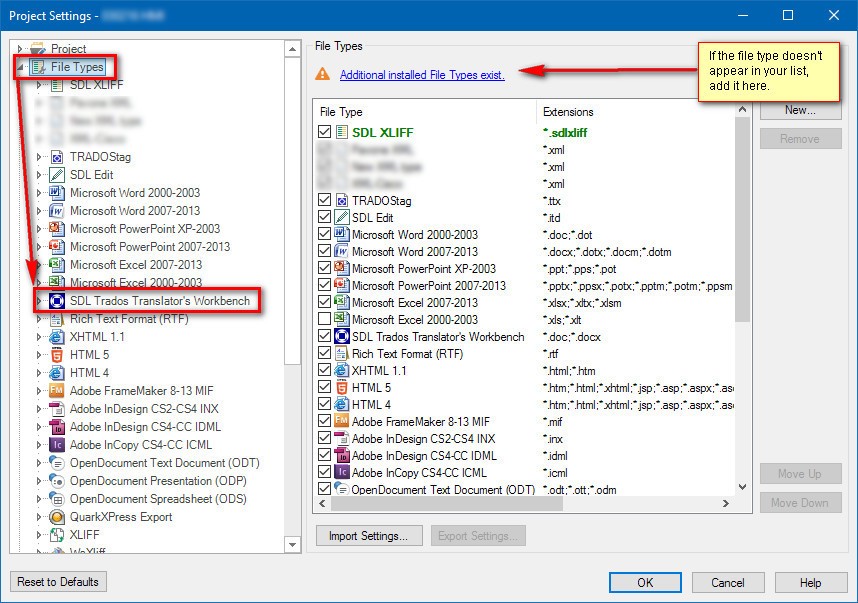Click SDL Trados Translator's Workbench icon in tree
Image resolution: width=858 pixels, height=603 pixels.
coord(57,301)
